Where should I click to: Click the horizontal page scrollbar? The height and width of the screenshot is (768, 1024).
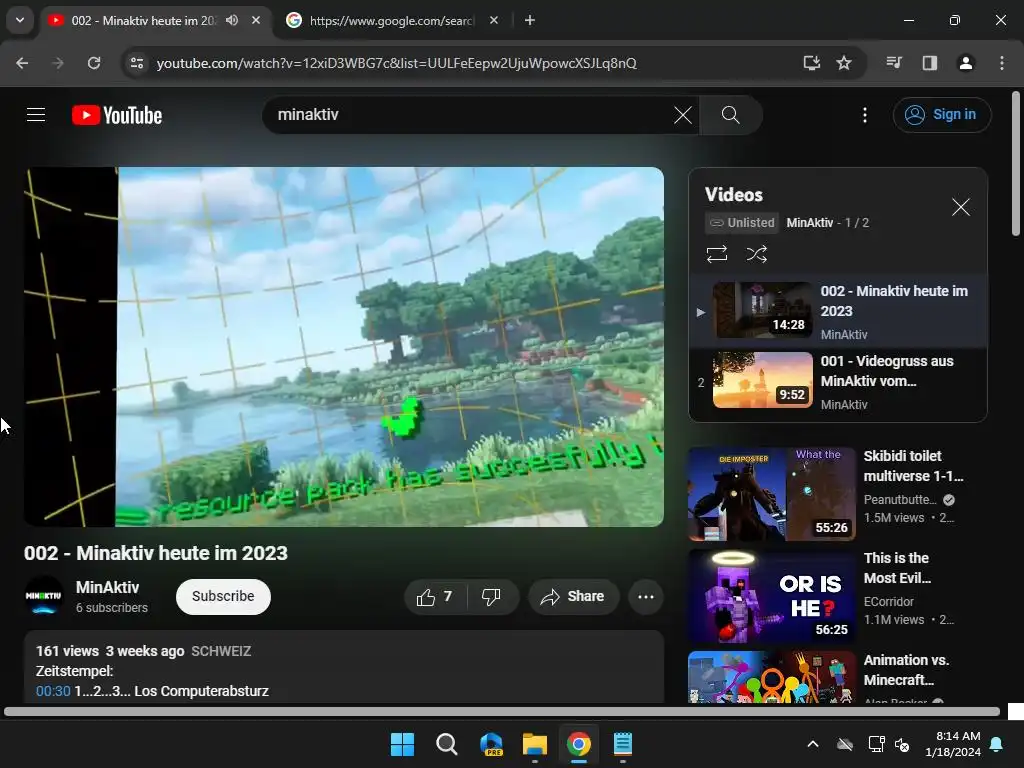(x=502, y=712)
